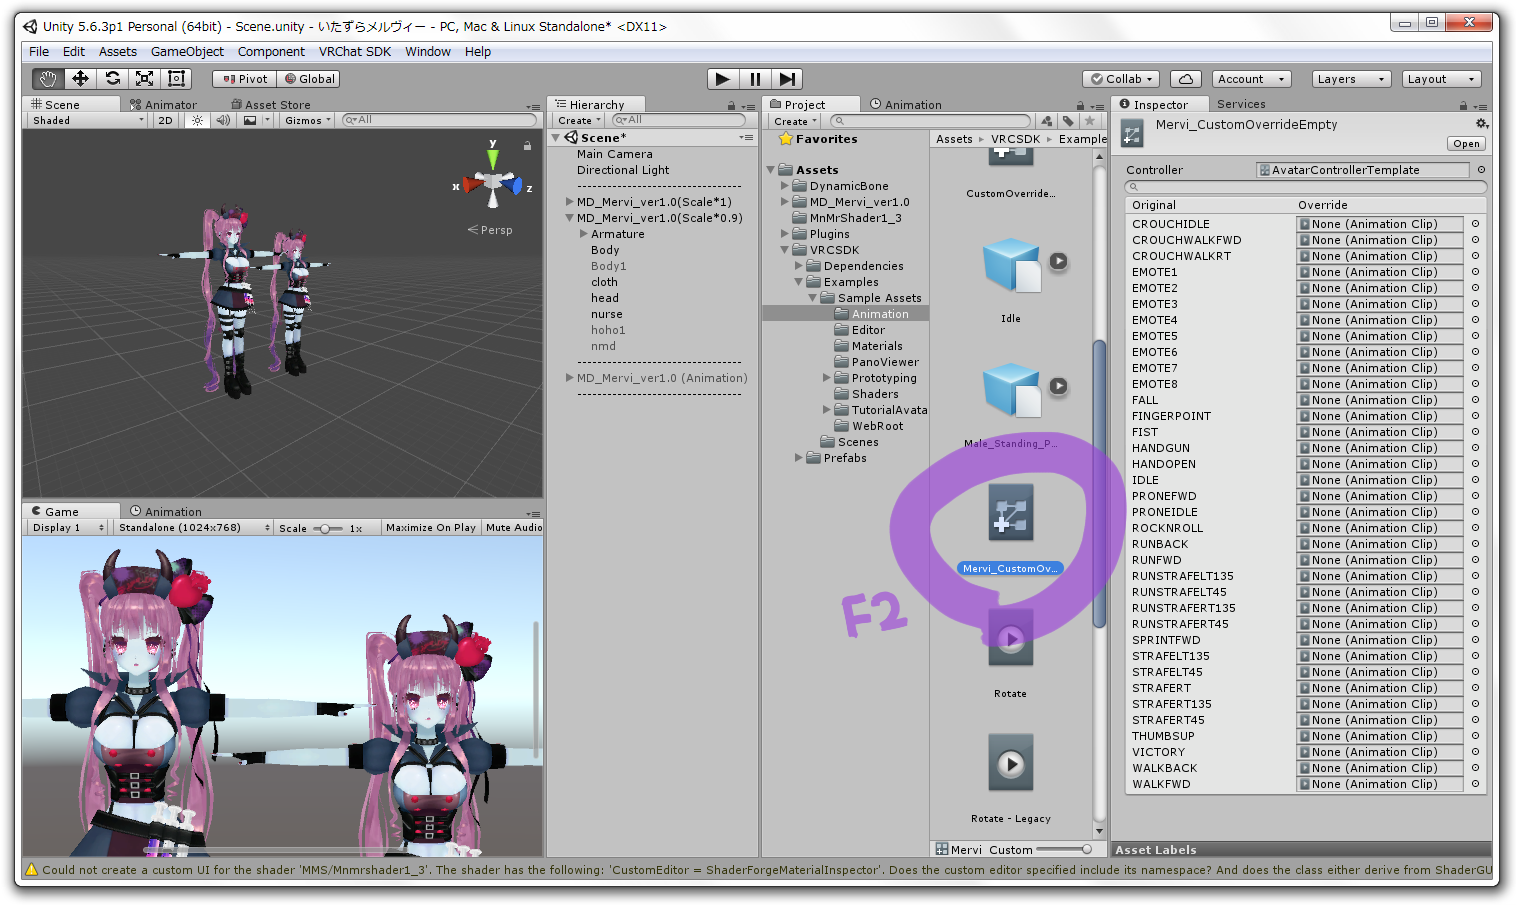
Task: Switch to the Animator tab
Action: point(163,104)
